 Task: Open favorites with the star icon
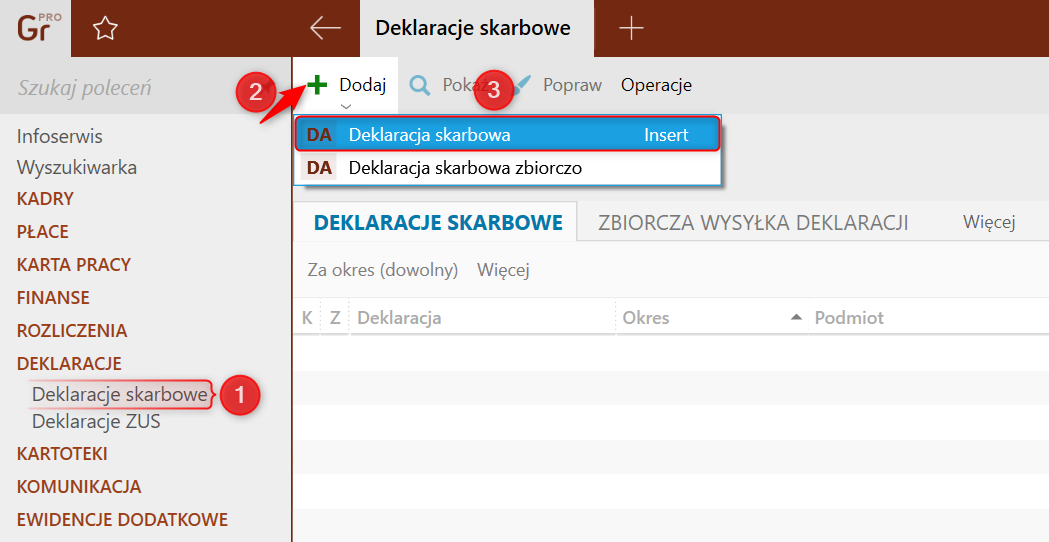[105, 28]
